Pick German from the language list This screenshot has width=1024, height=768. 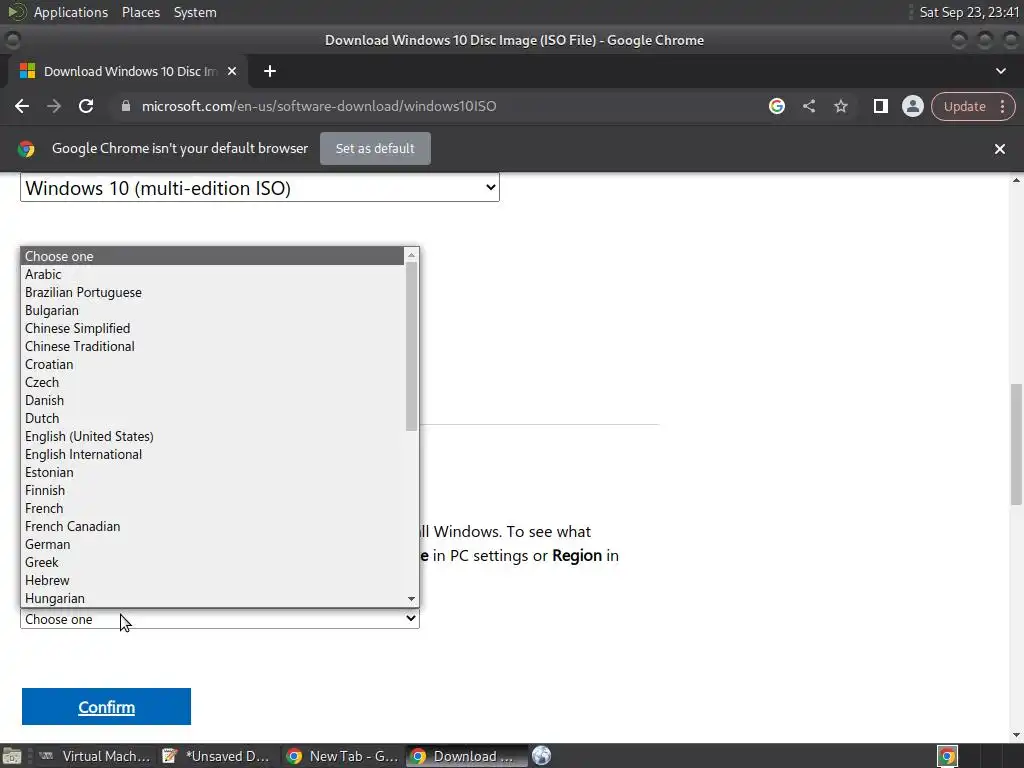(x=213, y=544)
